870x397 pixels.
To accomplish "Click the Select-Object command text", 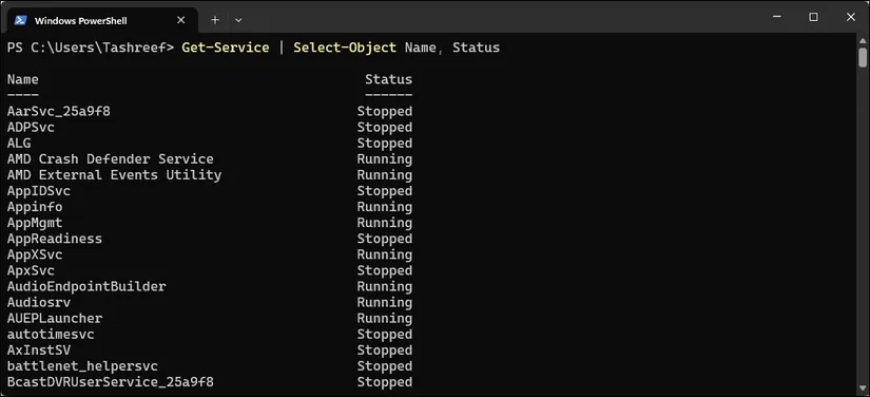I will (345, 48).
